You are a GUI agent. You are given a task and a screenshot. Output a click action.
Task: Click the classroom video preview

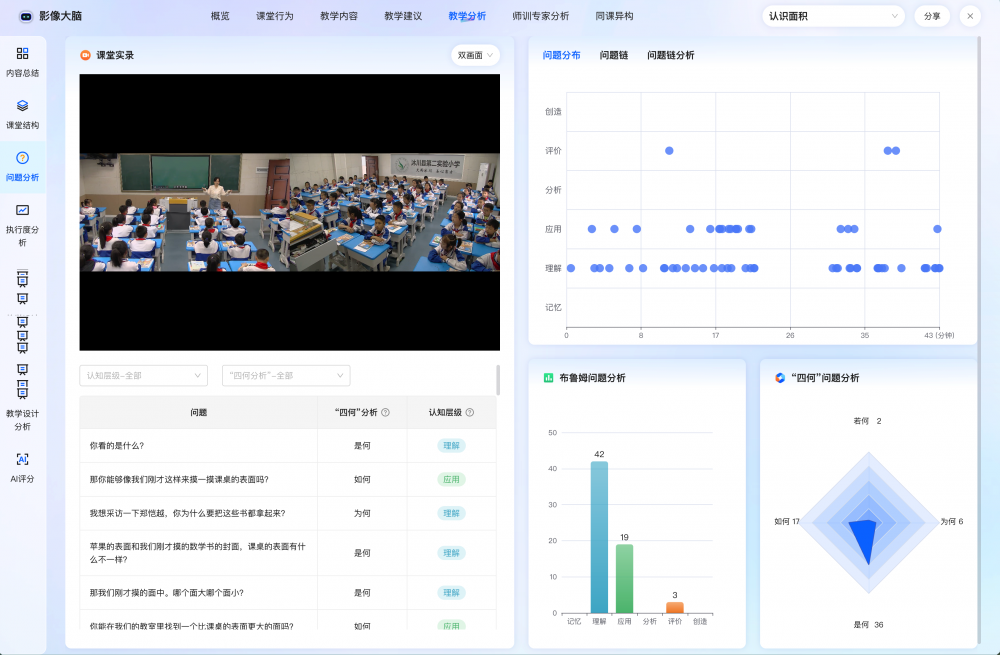point(289,212)
